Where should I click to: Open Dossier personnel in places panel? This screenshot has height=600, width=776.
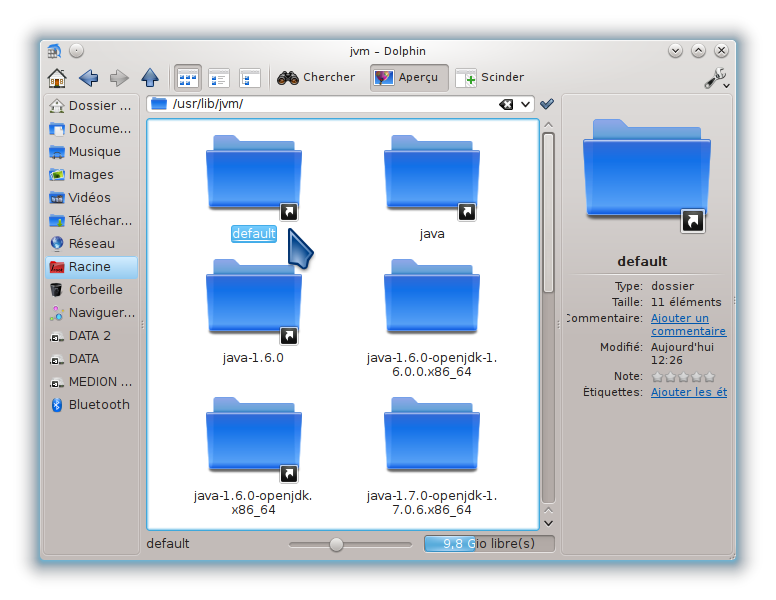pyautogui.click(x=92, y=105)
